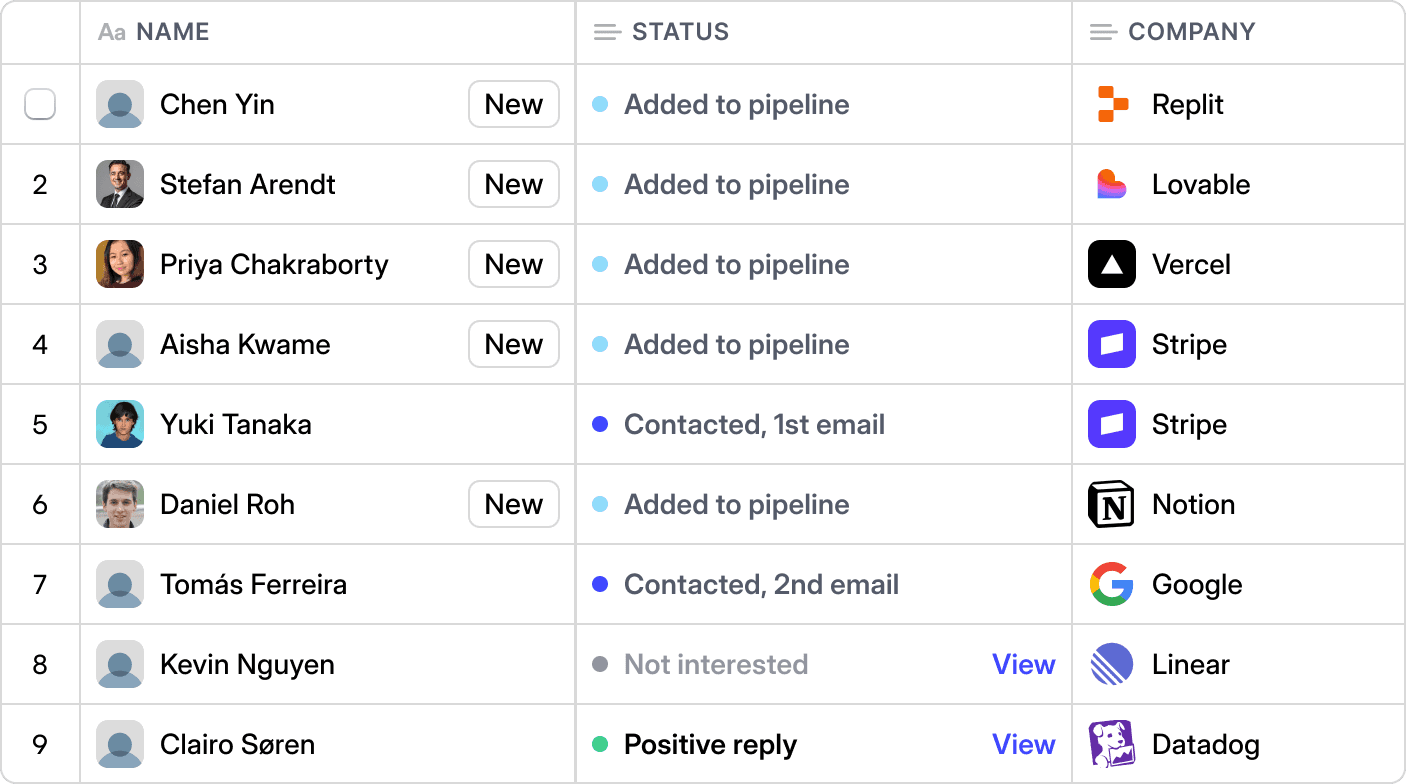Click Priya Chakraborty's avatar photo
The image size is (1406, 784).
point(120,264)
